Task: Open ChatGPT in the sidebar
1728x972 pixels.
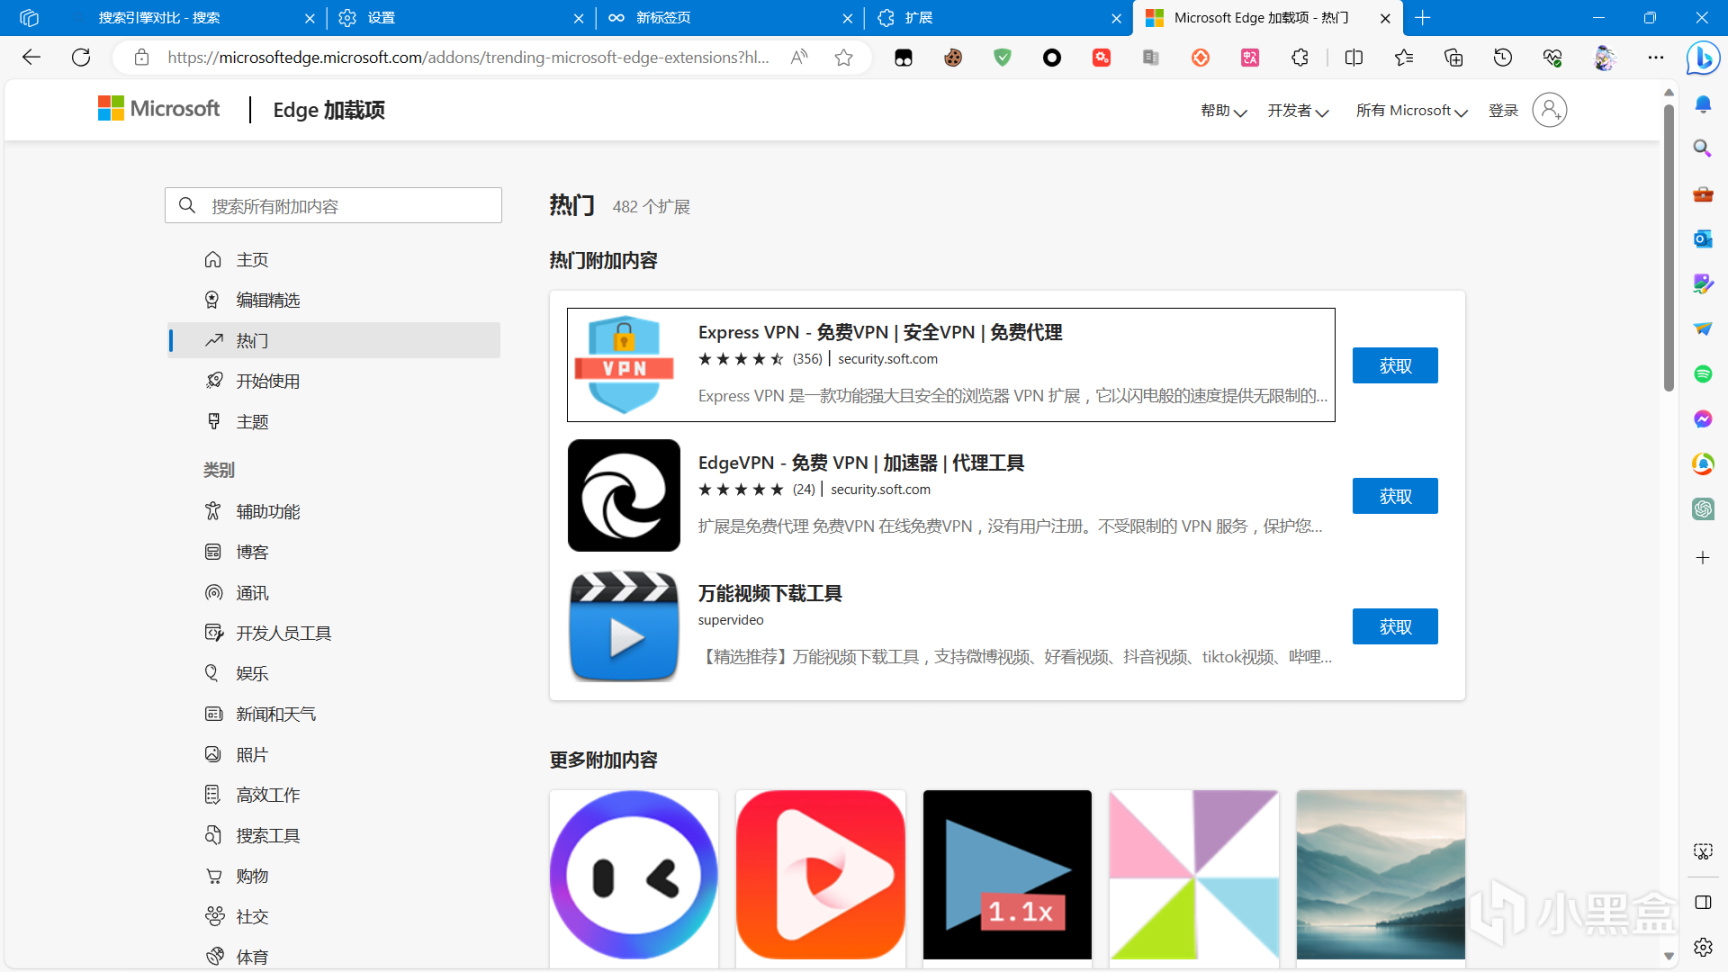Action: (x=1703, y=509)
